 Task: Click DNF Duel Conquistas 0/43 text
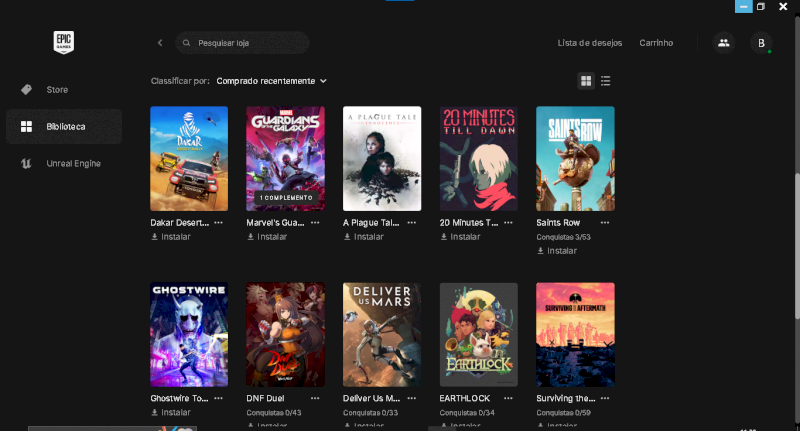click(x=273, y=413)
